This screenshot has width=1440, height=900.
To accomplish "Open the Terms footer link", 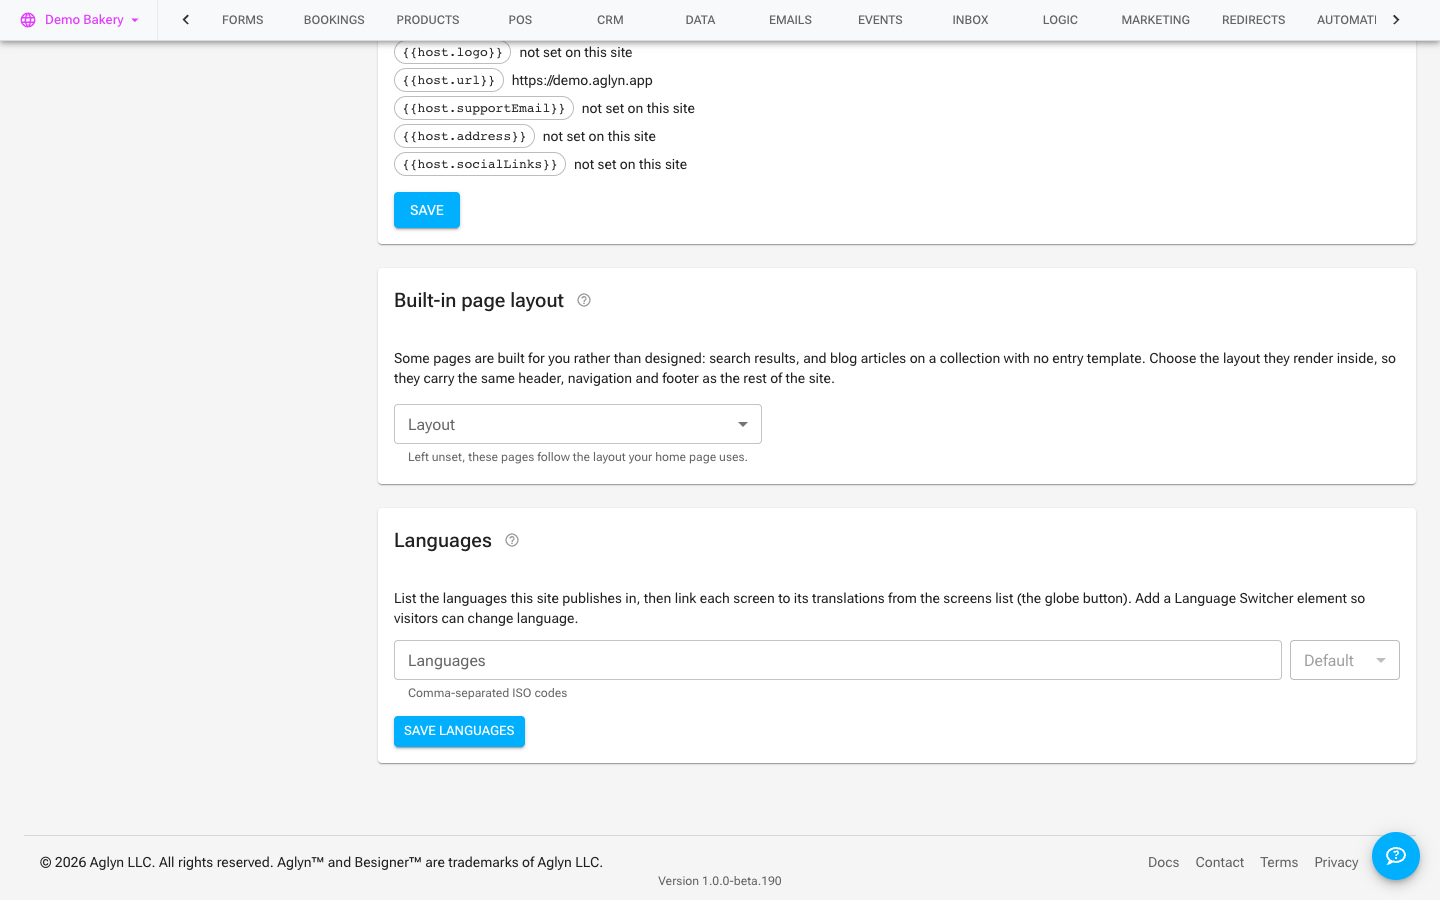I will tap(1279, 862).
